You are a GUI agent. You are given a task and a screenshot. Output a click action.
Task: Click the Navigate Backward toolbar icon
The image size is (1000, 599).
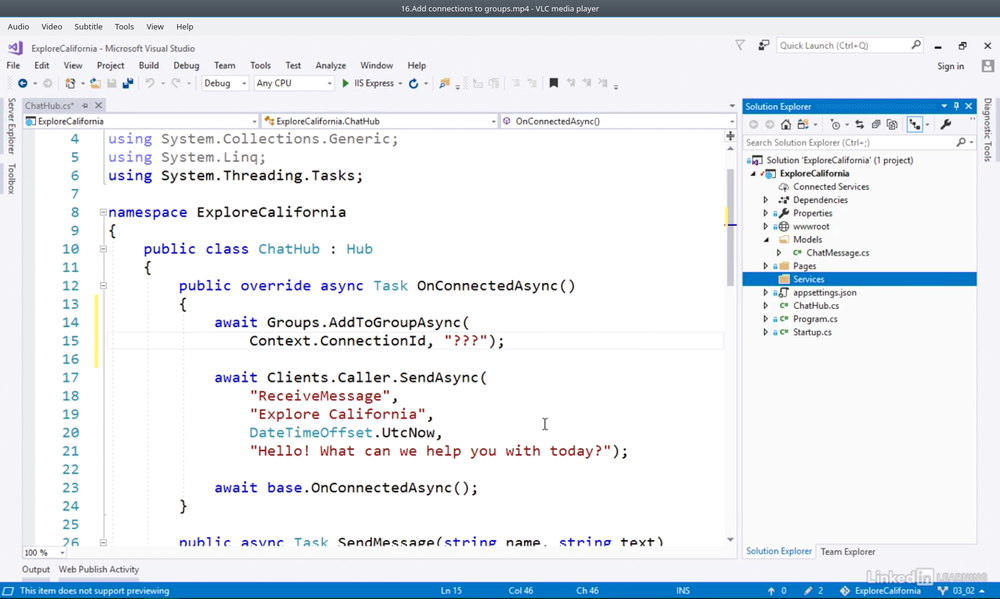(22, 84)
